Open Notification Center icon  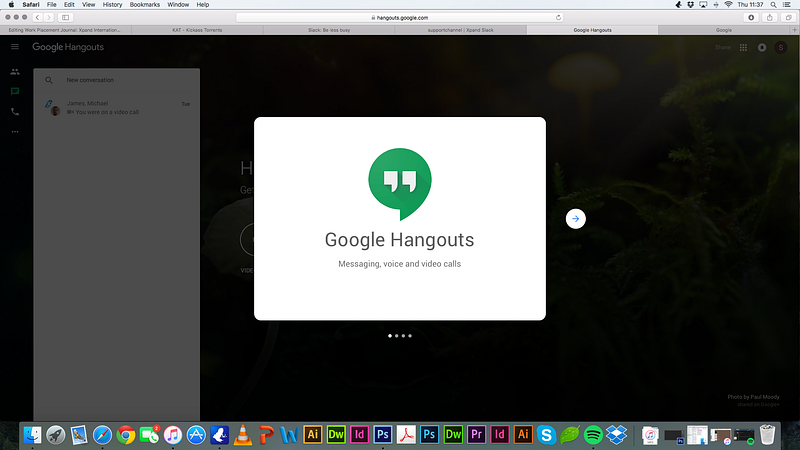coord(787,5)
